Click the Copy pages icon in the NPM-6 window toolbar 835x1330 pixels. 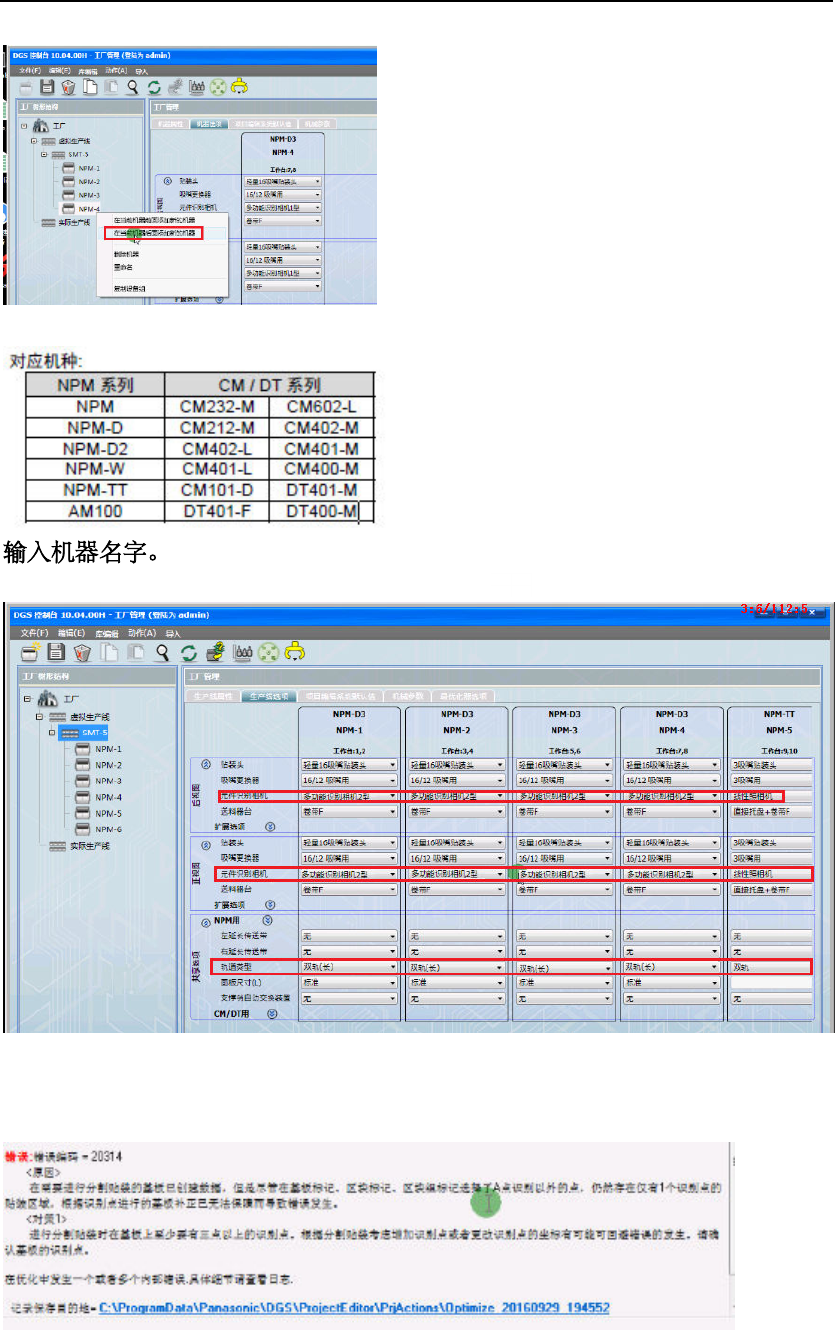[108, 651]
